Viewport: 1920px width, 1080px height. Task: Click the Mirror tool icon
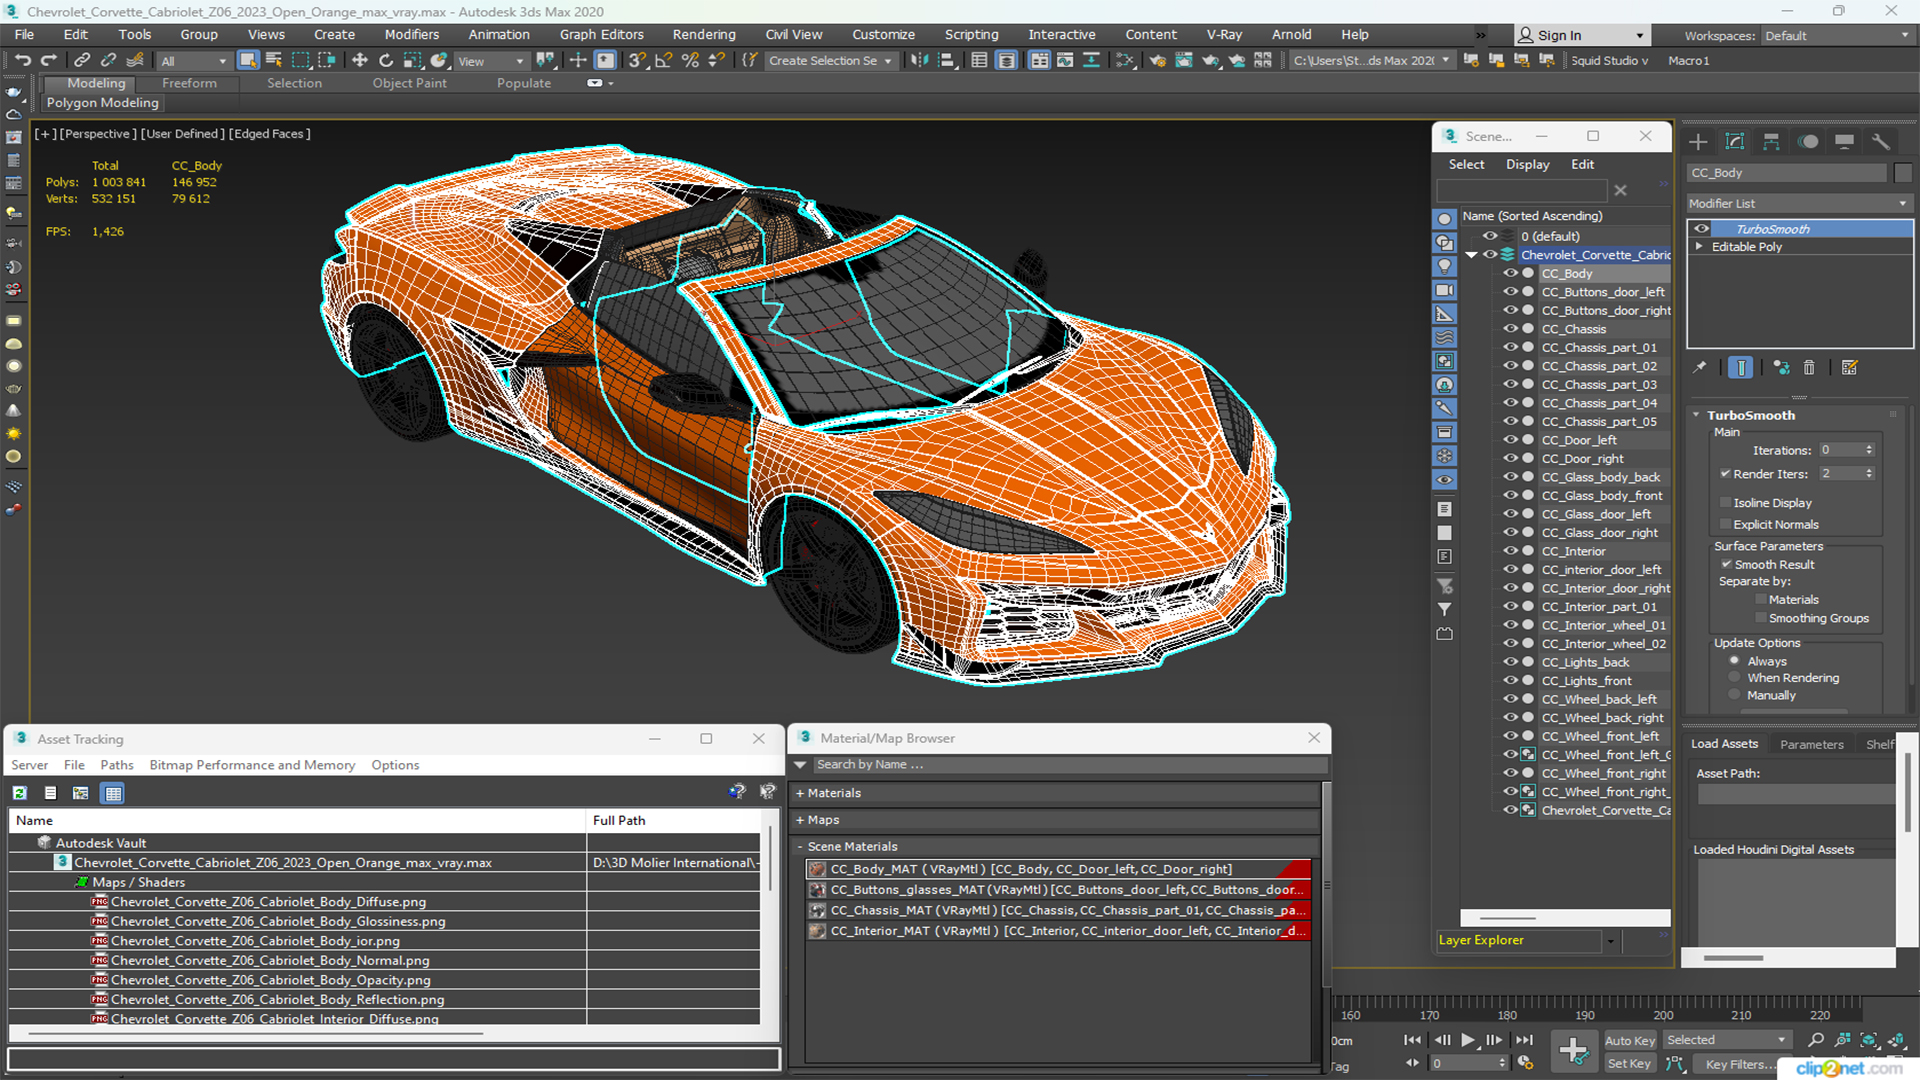[x=919, y=61]
